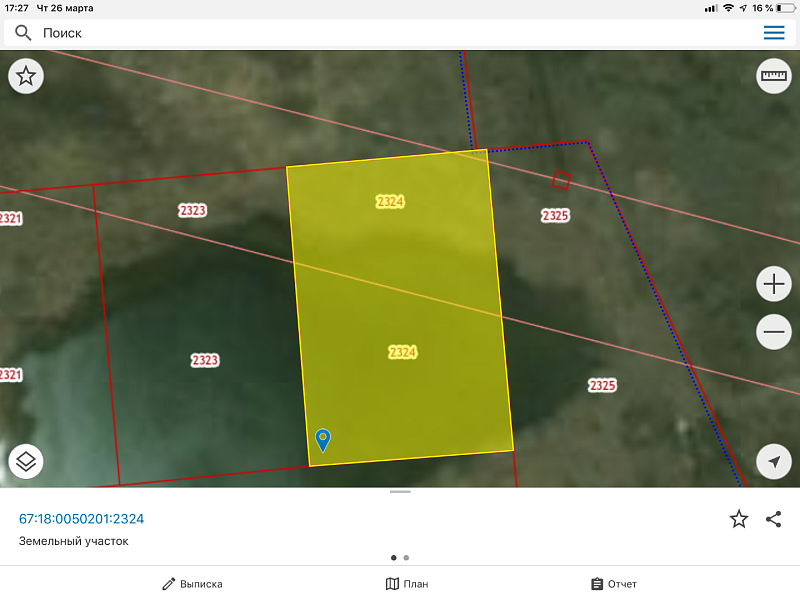Select the upper parcel 2323 label
800x600 pixels.
point(193,210)
